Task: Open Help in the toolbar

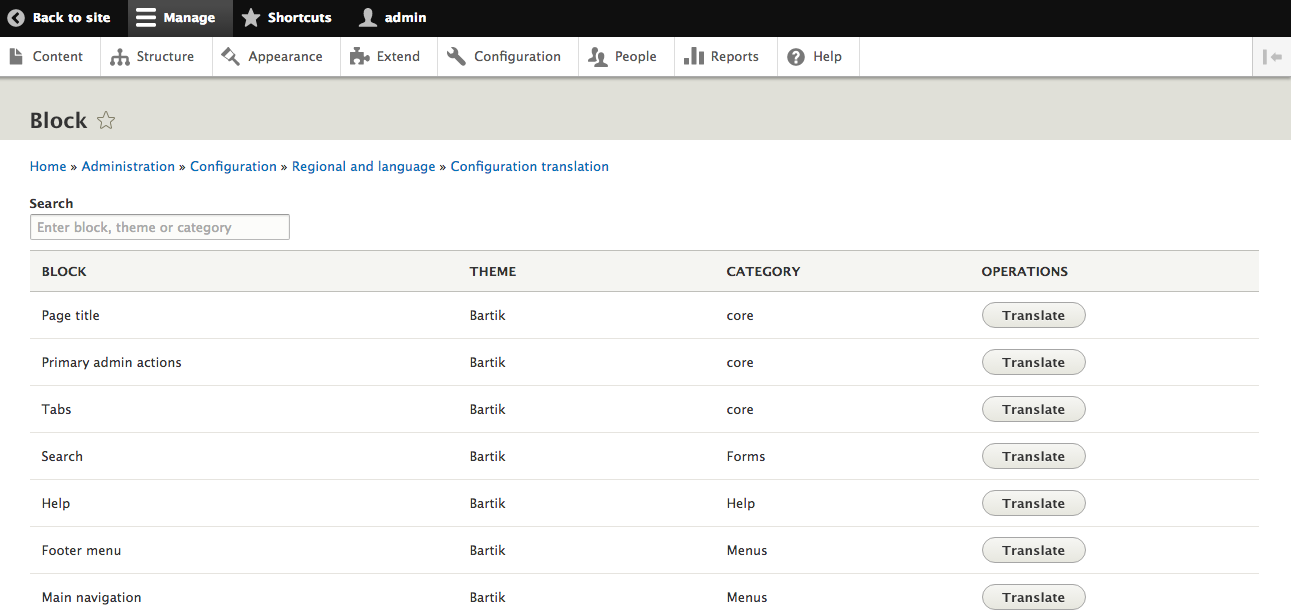Action: coord(815,57)
